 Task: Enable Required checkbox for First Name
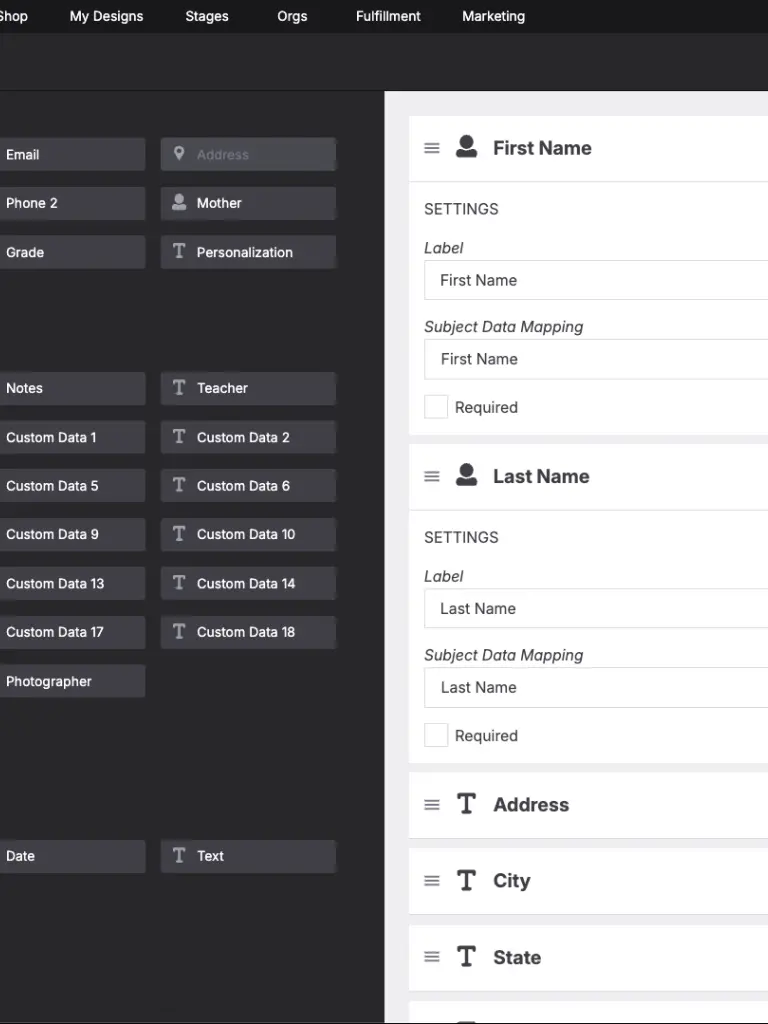[436, 407]
